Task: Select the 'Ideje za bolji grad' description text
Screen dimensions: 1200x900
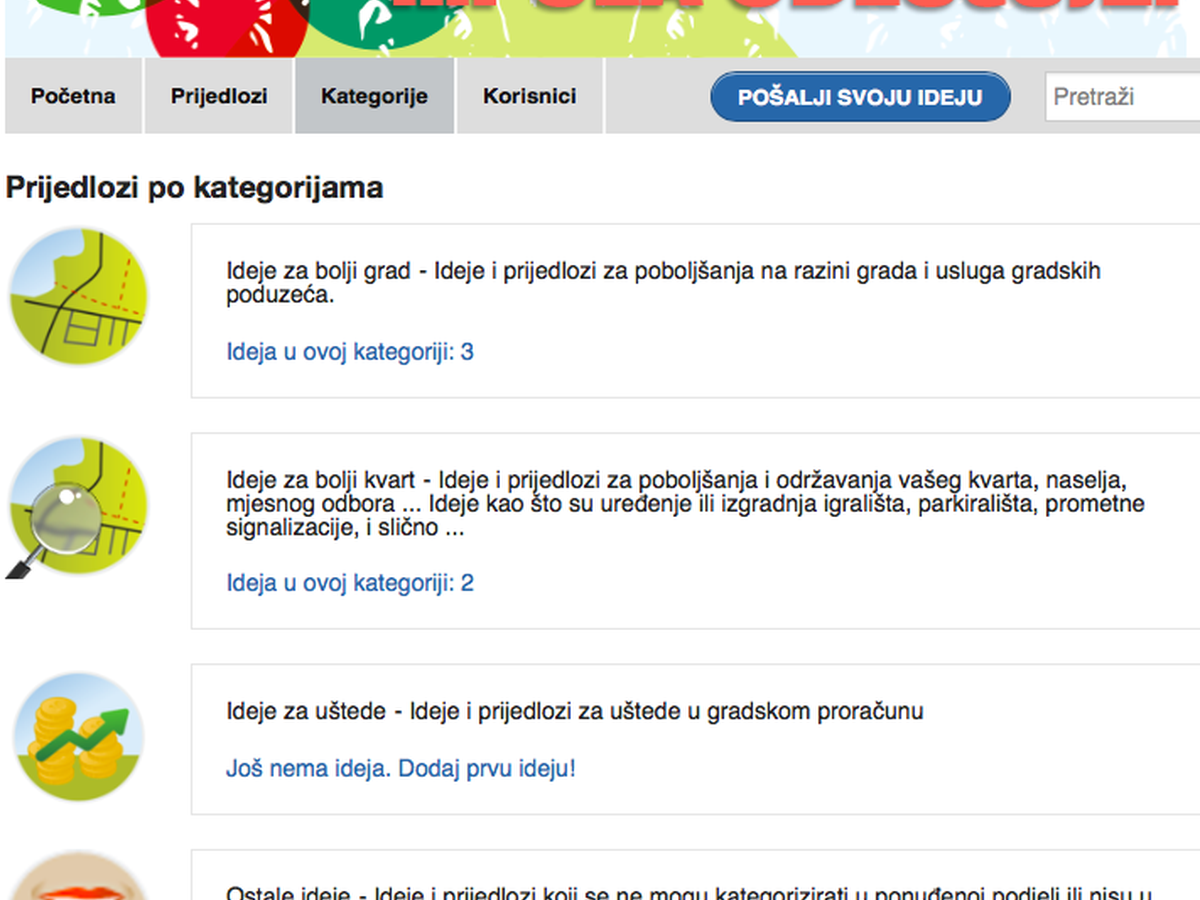Action: (x=664, y=283)
